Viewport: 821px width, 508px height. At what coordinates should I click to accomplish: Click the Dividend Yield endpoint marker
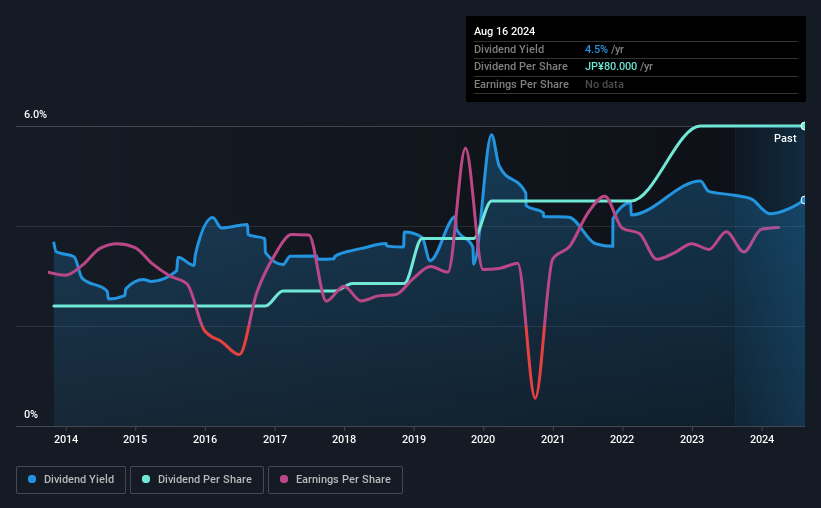pyautogui.click(x=804, y=201)
